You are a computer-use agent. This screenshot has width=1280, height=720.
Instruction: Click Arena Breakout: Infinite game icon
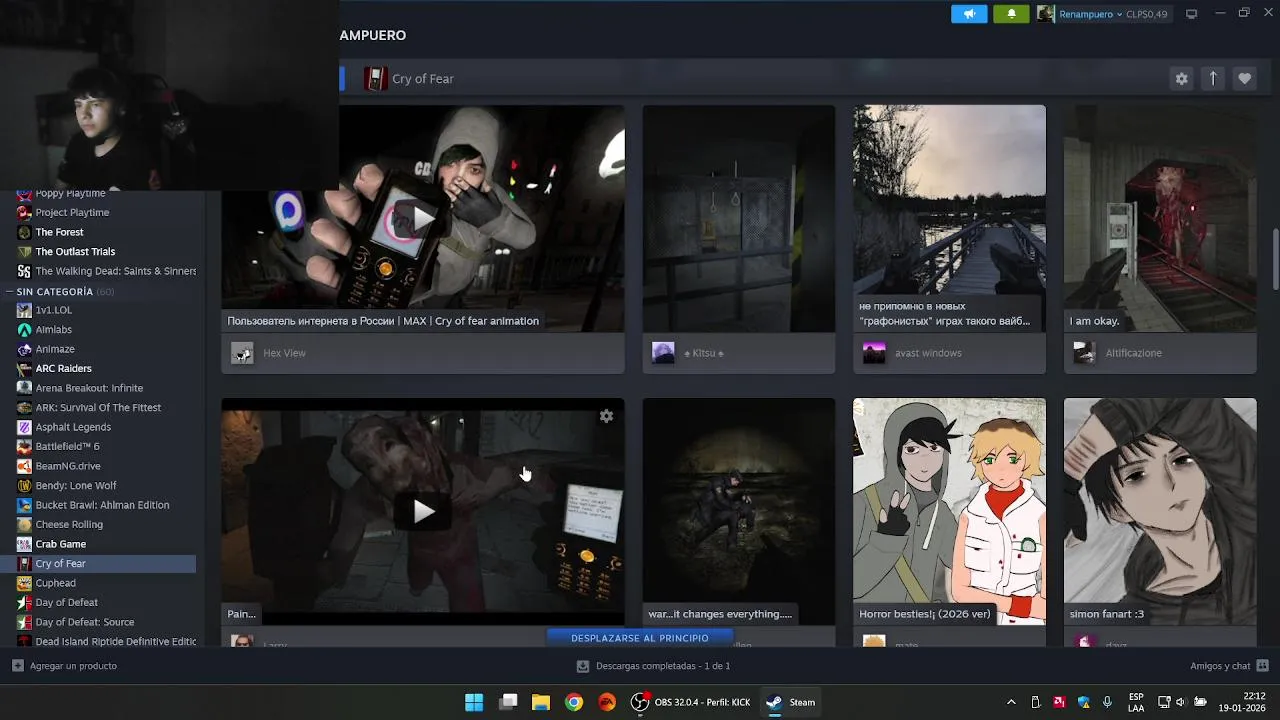pyautogui.click(x=24, y=388)
